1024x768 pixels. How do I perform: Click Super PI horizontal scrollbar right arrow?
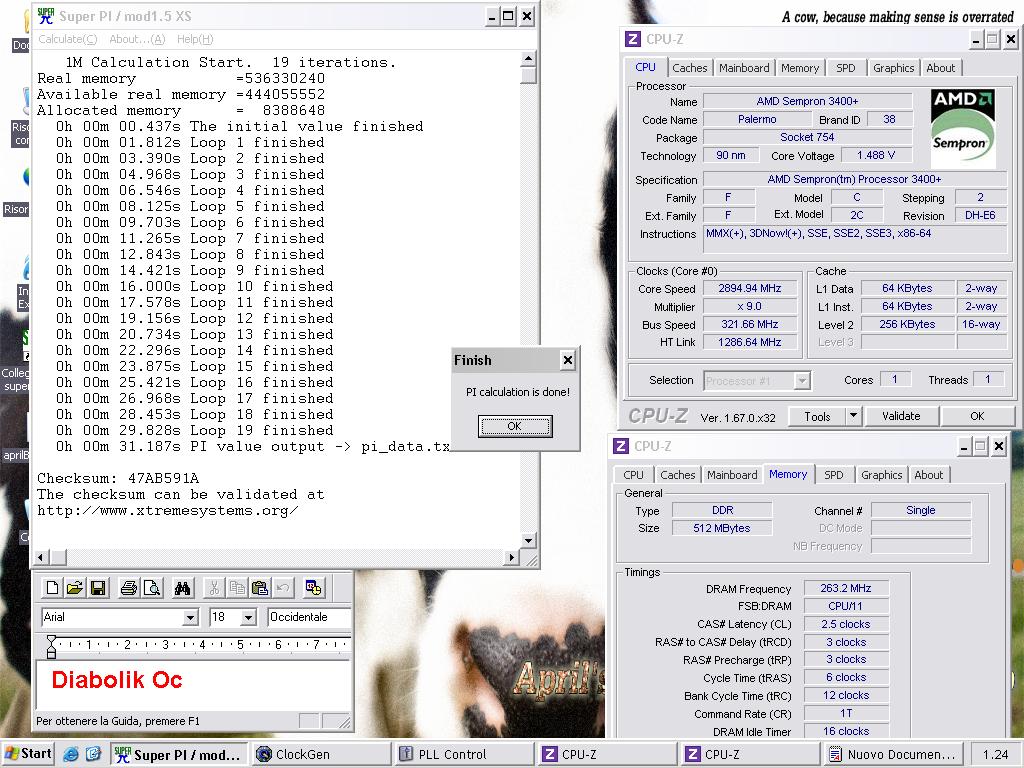click(511, 557)
